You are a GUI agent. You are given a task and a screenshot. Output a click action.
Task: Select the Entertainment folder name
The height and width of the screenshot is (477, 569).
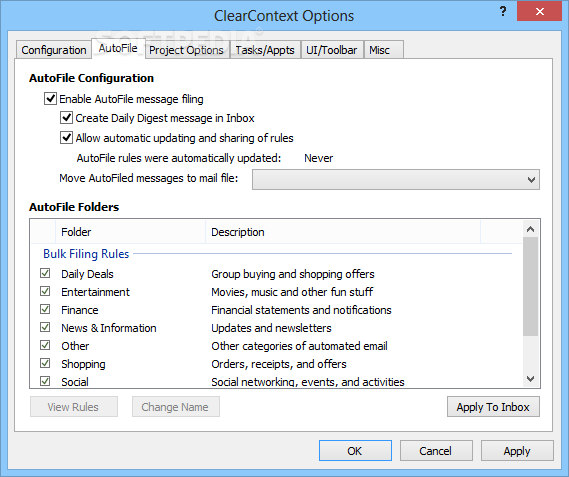(95, 292)
